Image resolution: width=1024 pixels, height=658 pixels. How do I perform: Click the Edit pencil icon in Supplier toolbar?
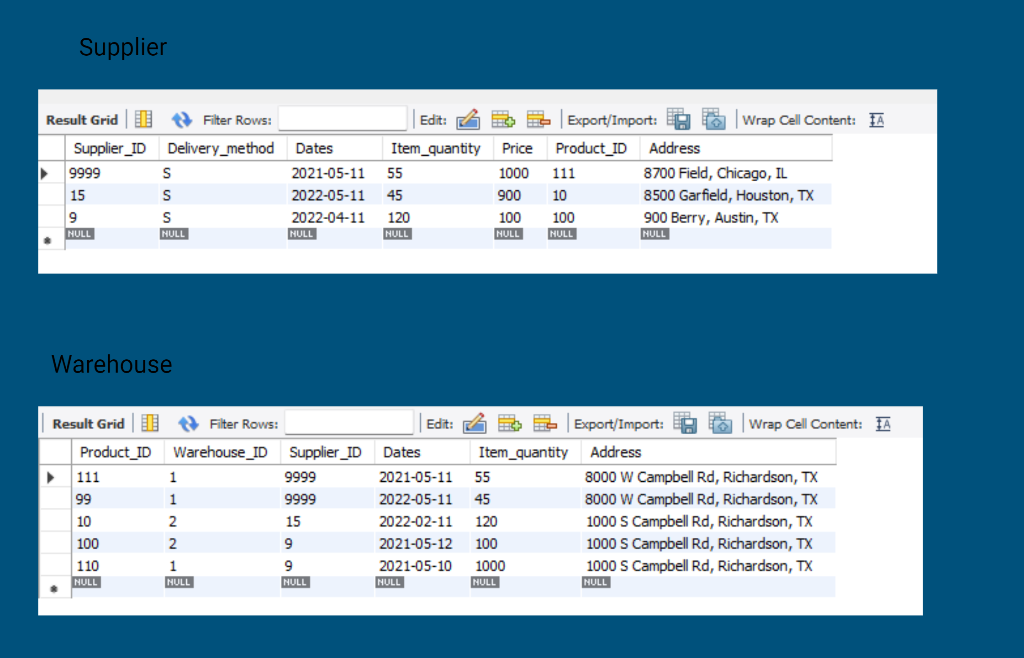tap(468, 118)
